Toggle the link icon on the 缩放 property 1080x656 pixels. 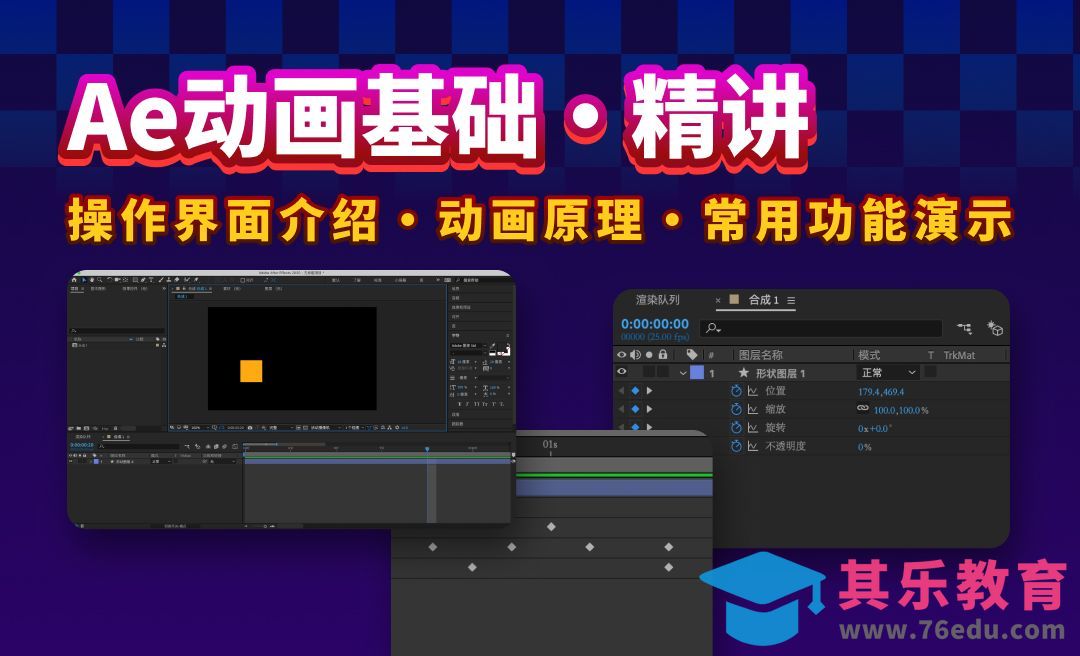862,409
